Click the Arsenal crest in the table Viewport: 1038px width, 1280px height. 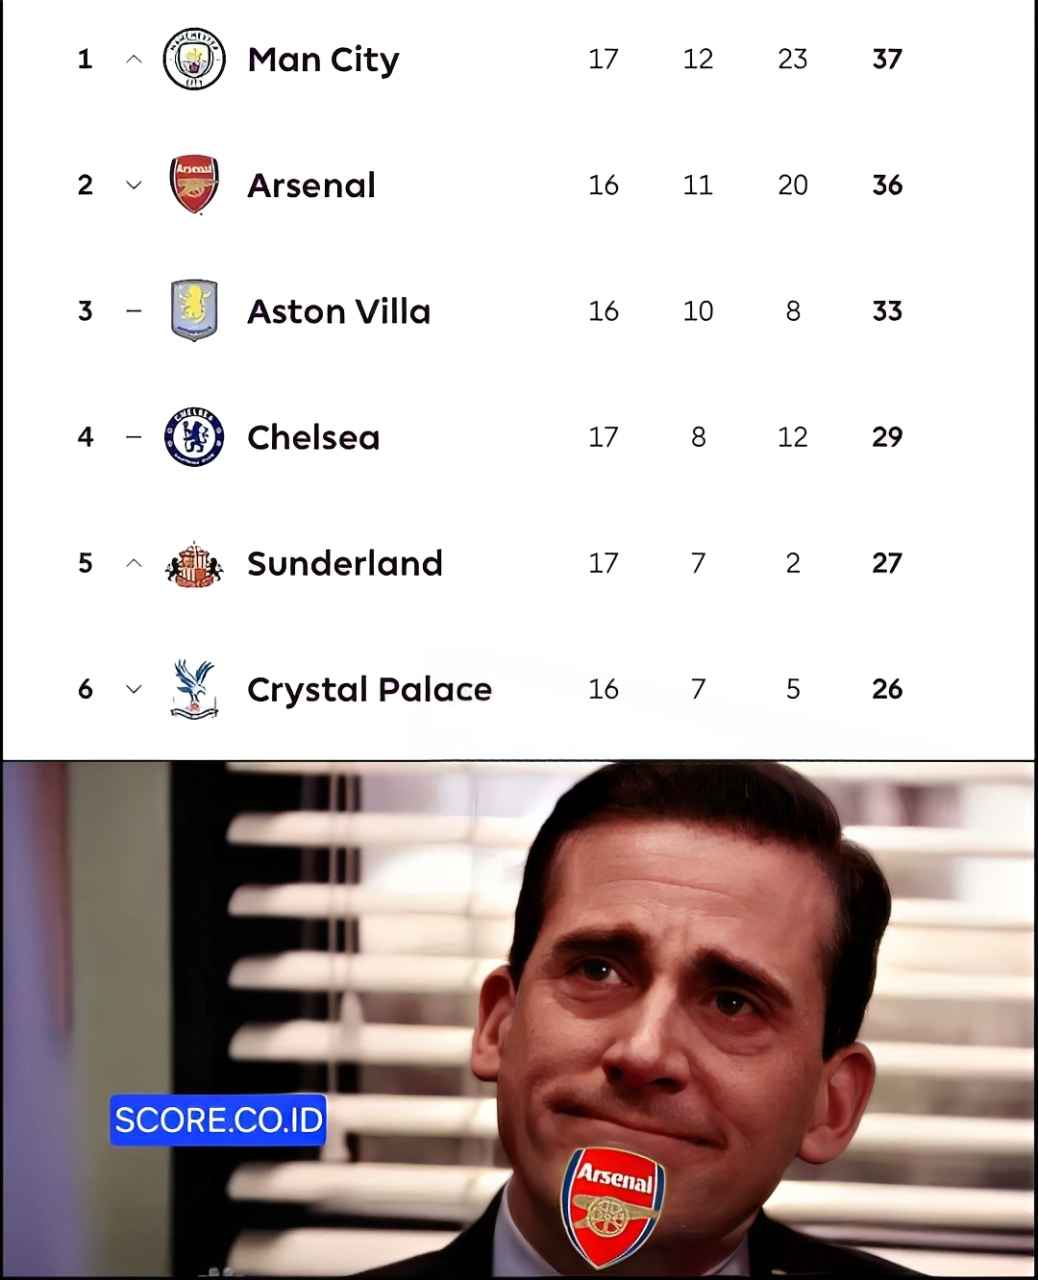point(194,185)
